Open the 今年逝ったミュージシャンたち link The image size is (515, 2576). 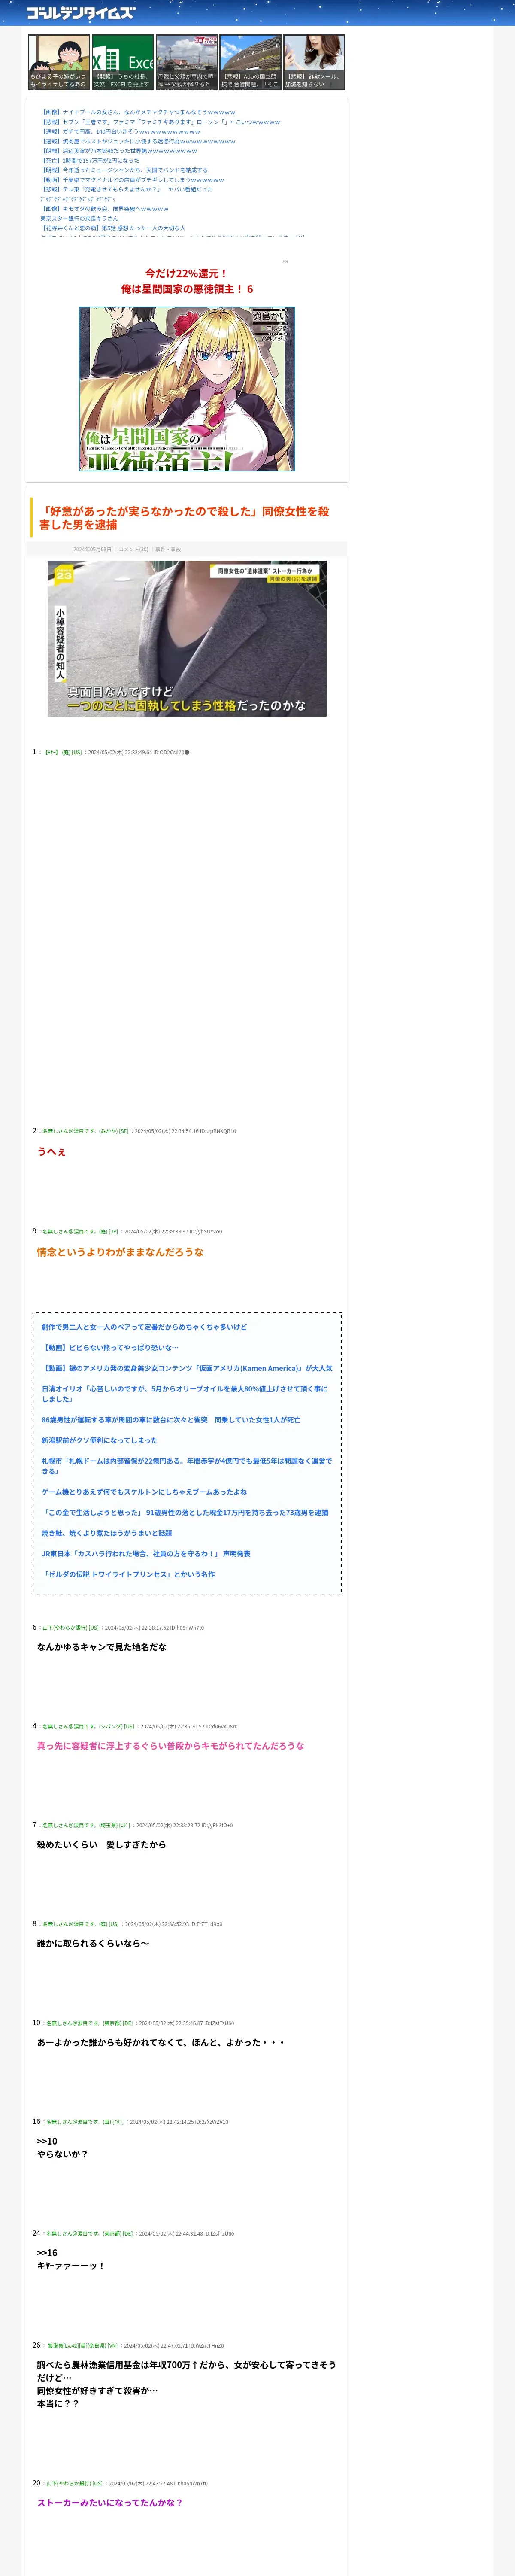(x=124, y=170)
